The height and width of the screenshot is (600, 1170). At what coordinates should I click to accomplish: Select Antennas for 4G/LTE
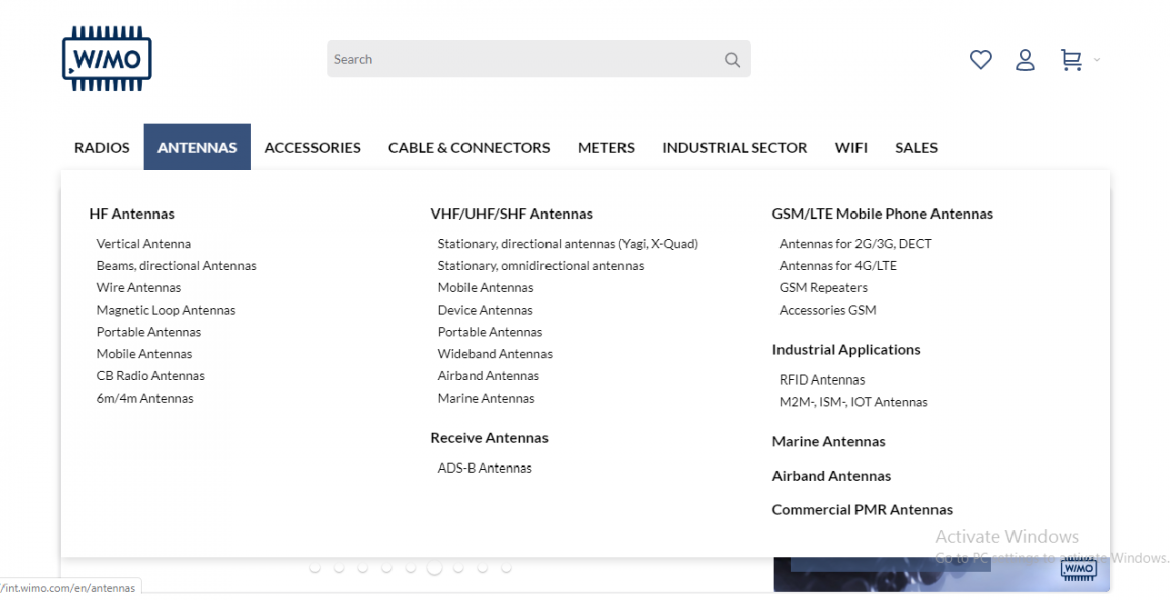pyautogui.click(x=838, y=266)
